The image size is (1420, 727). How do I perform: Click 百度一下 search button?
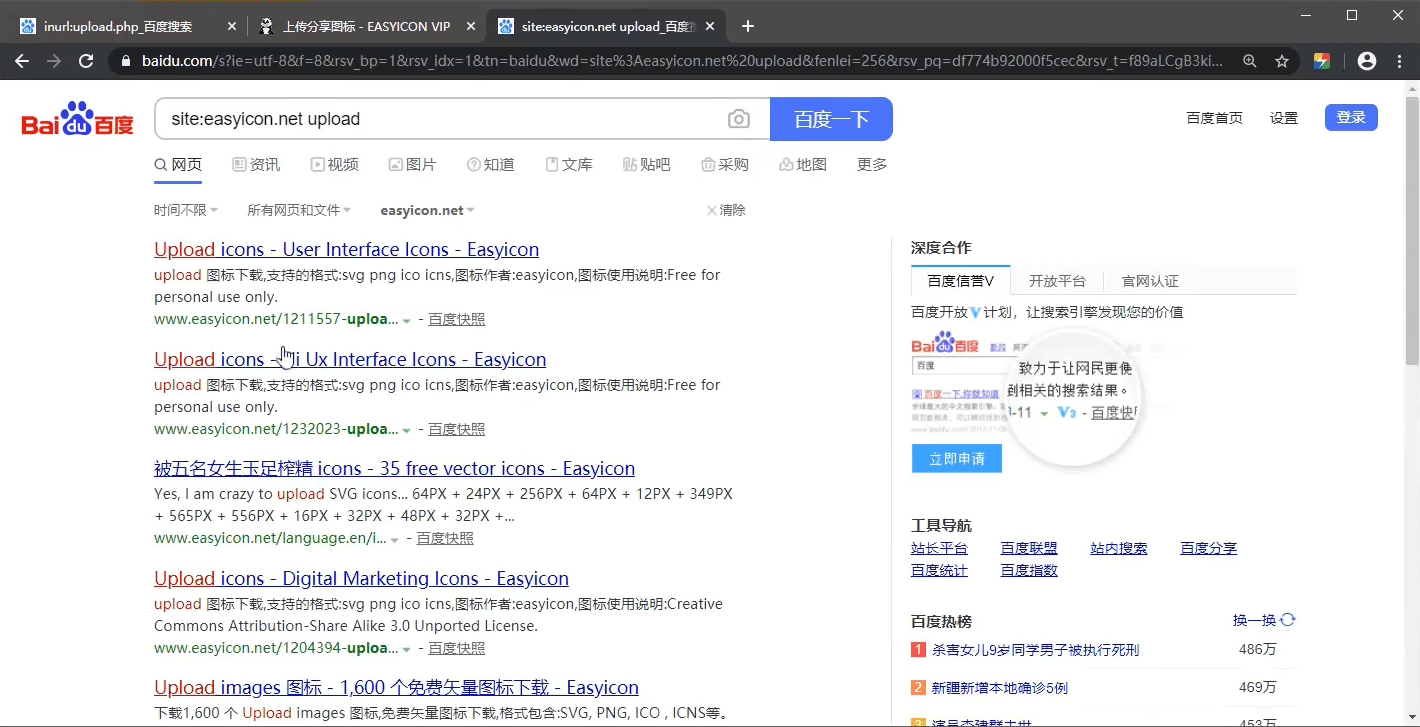pyautogui.click(x=831, y=119)
